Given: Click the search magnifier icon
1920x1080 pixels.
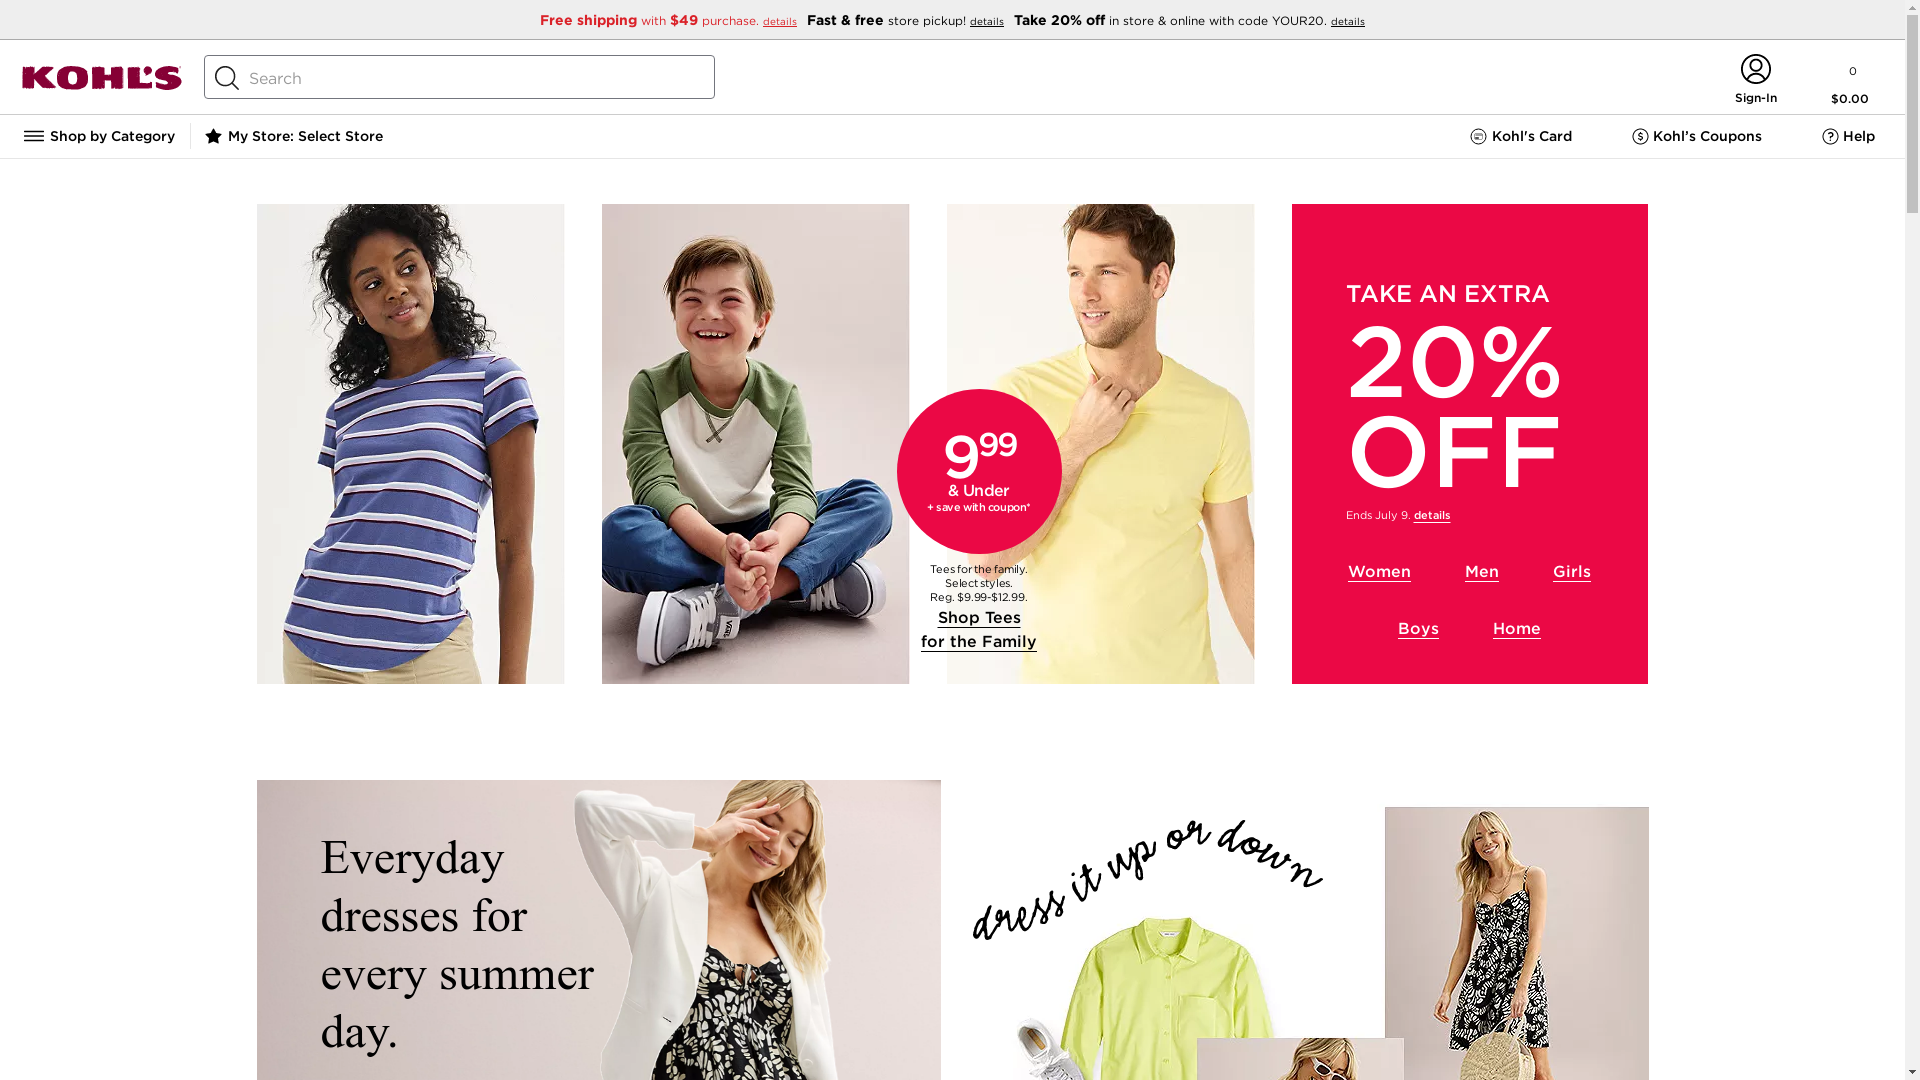Looking at the screenshot, I should pos(227,78).
